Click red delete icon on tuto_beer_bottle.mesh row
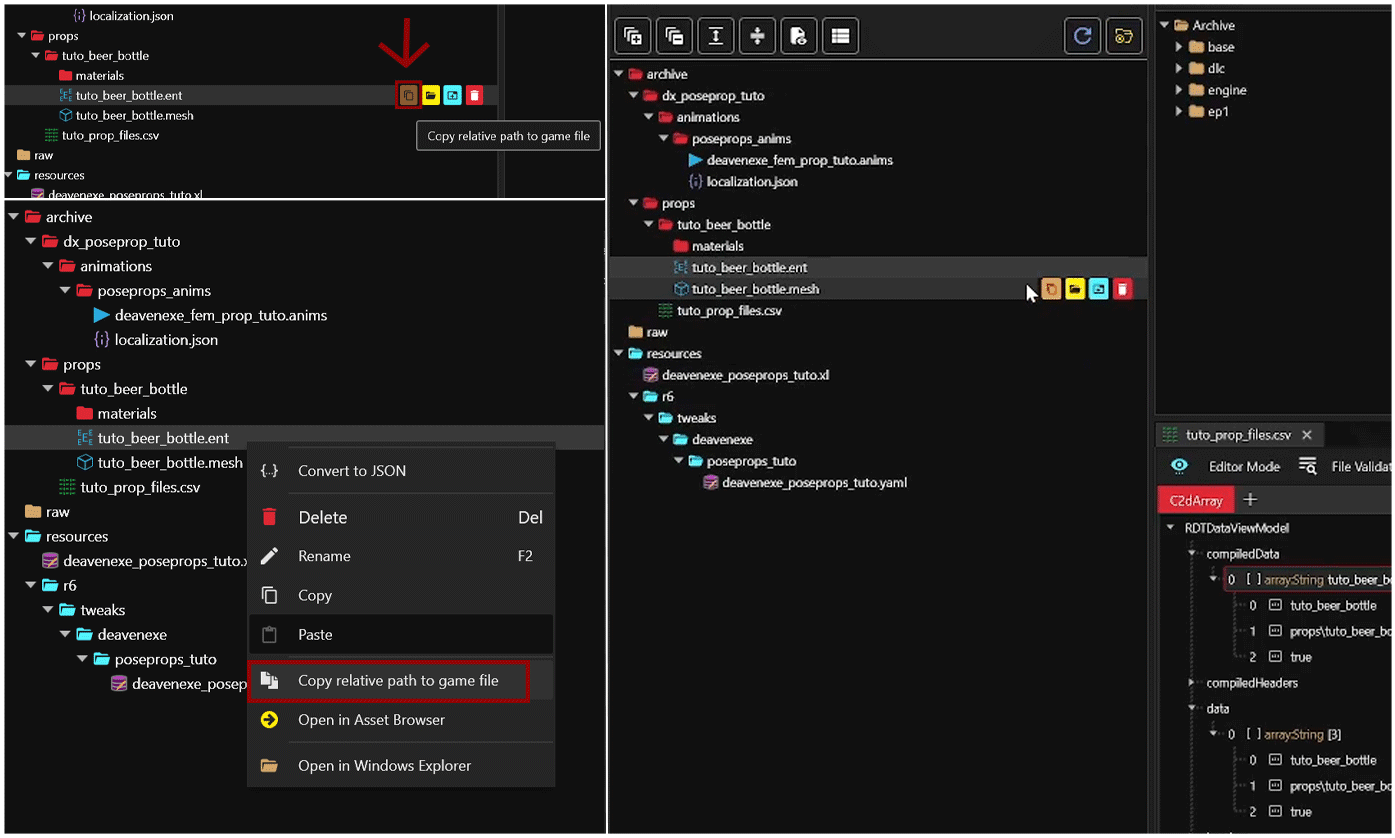The image size is (1395, 838). tap(1123, 289)
